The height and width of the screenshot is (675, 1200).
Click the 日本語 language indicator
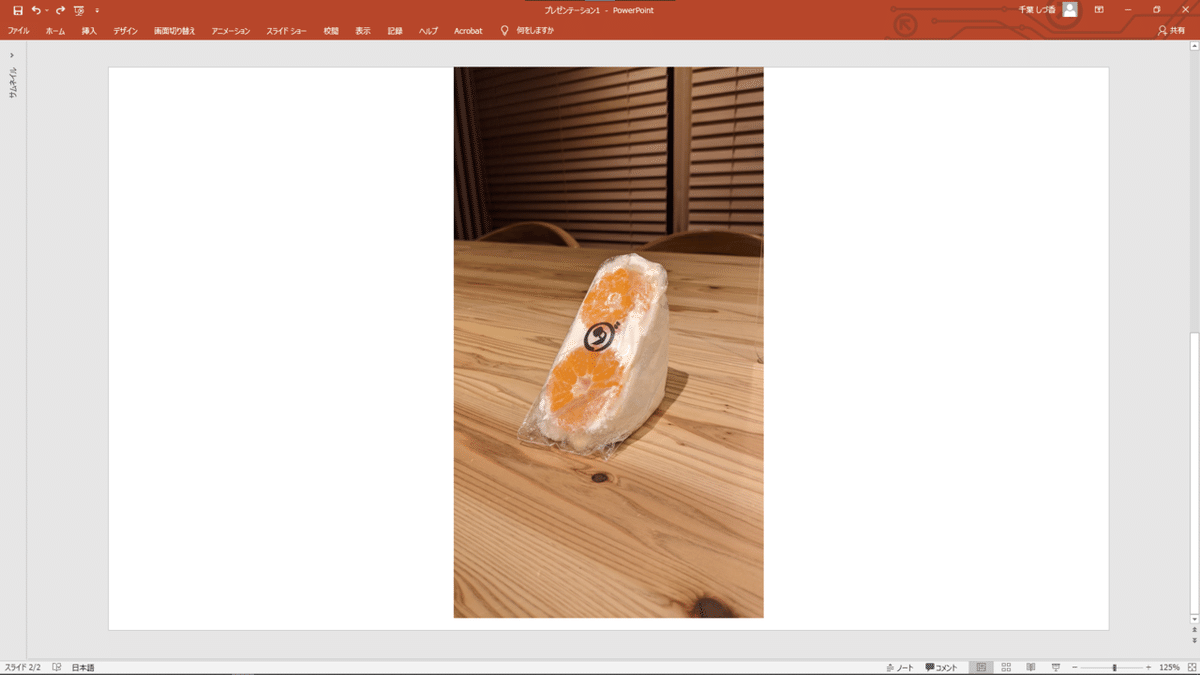(x=83, y=667)
